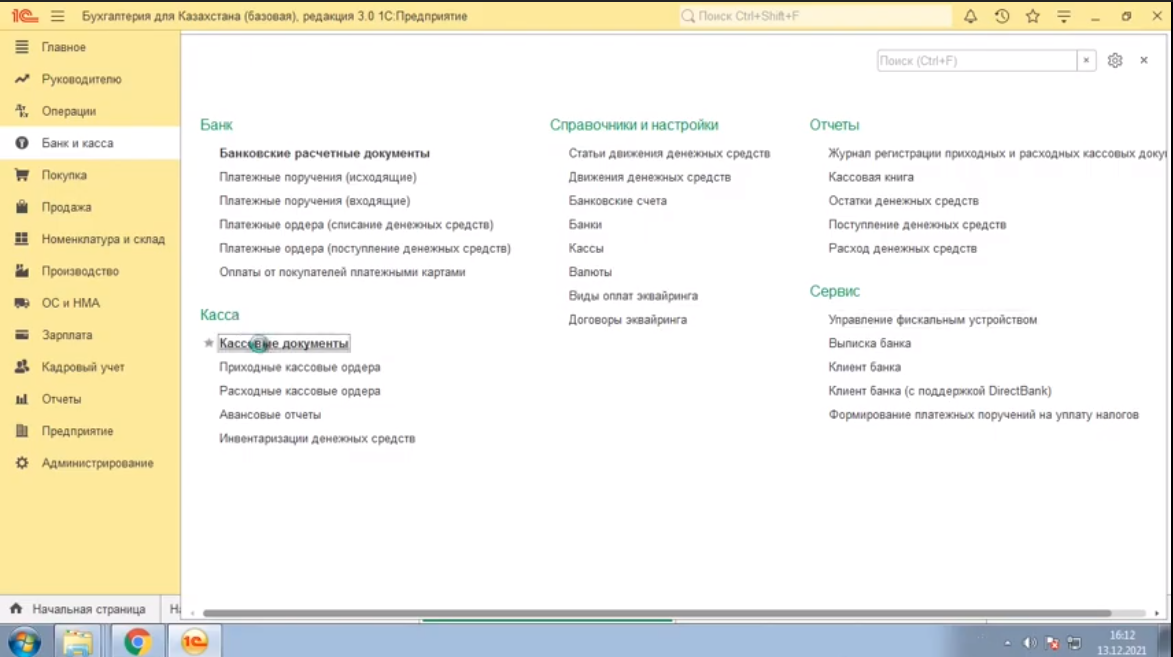
Task: Open Банковские расчетные документы
Action: coord(324,153)
